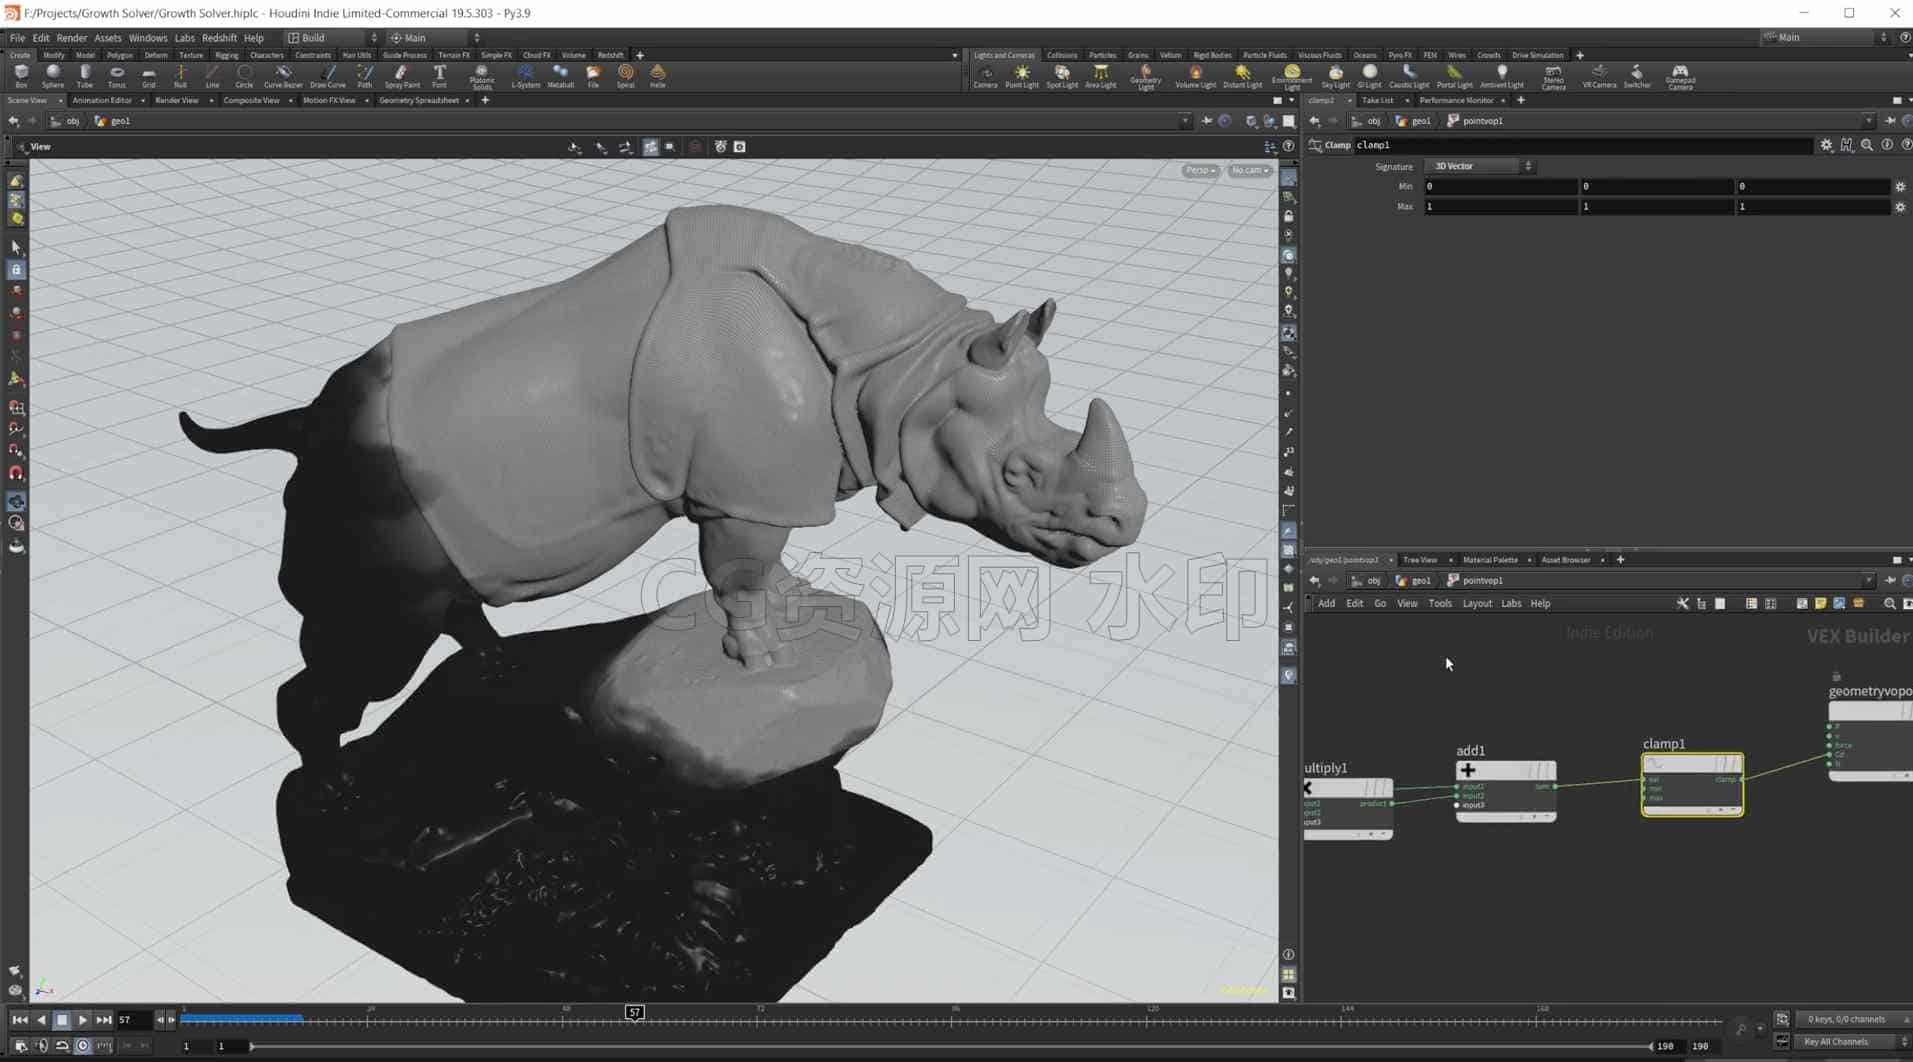Toggle the viewport lock camera button

[1288, 216]
